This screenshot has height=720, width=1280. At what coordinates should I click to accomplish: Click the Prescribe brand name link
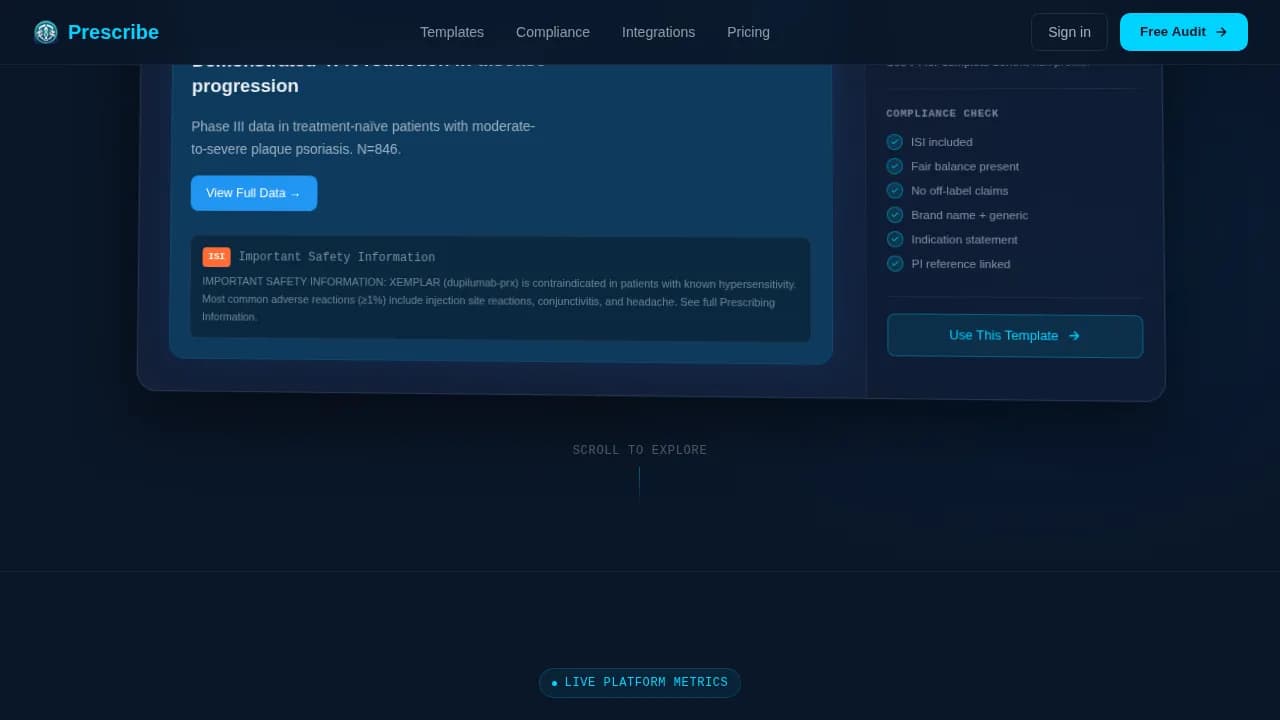pos(113,32)
